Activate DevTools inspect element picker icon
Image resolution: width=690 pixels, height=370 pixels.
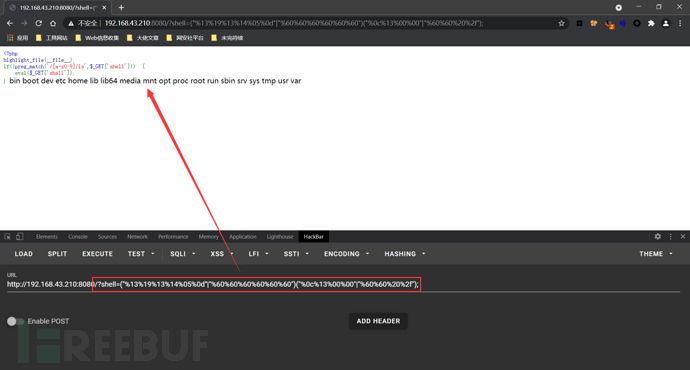7,237
